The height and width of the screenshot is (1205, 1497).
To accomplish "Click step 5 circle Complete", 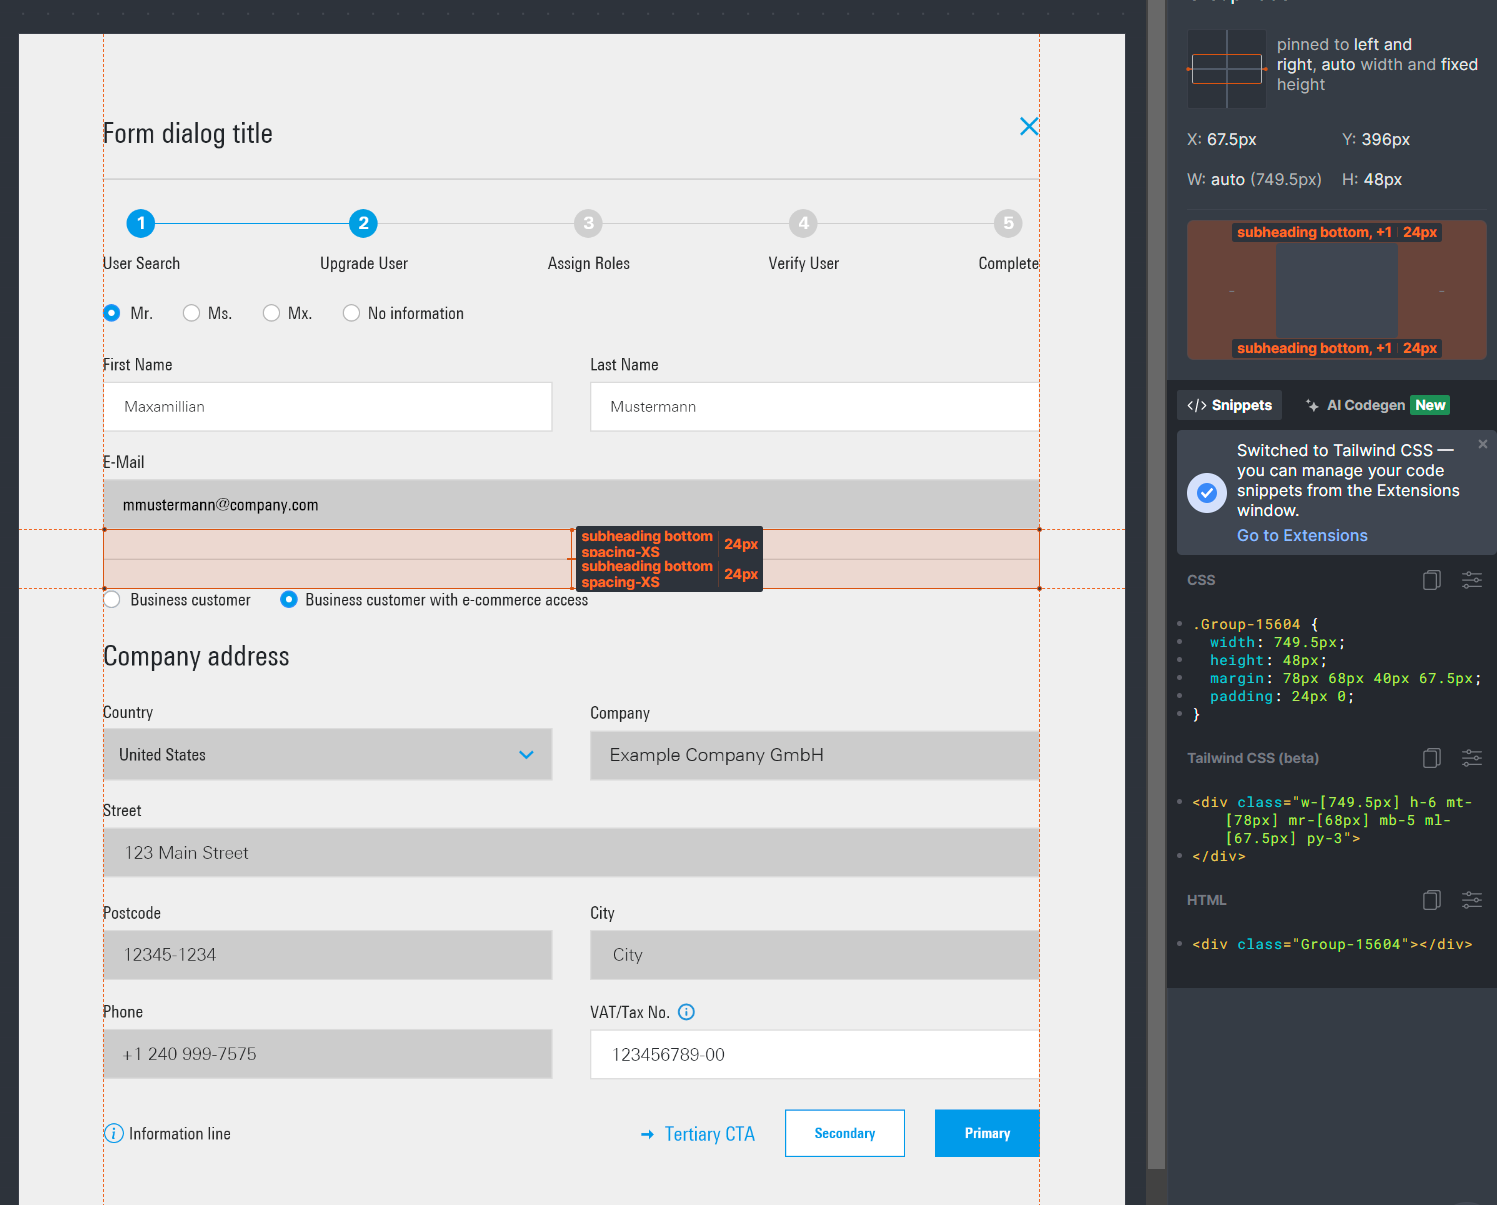I will pyautogui.click(x=1008, y=223).
